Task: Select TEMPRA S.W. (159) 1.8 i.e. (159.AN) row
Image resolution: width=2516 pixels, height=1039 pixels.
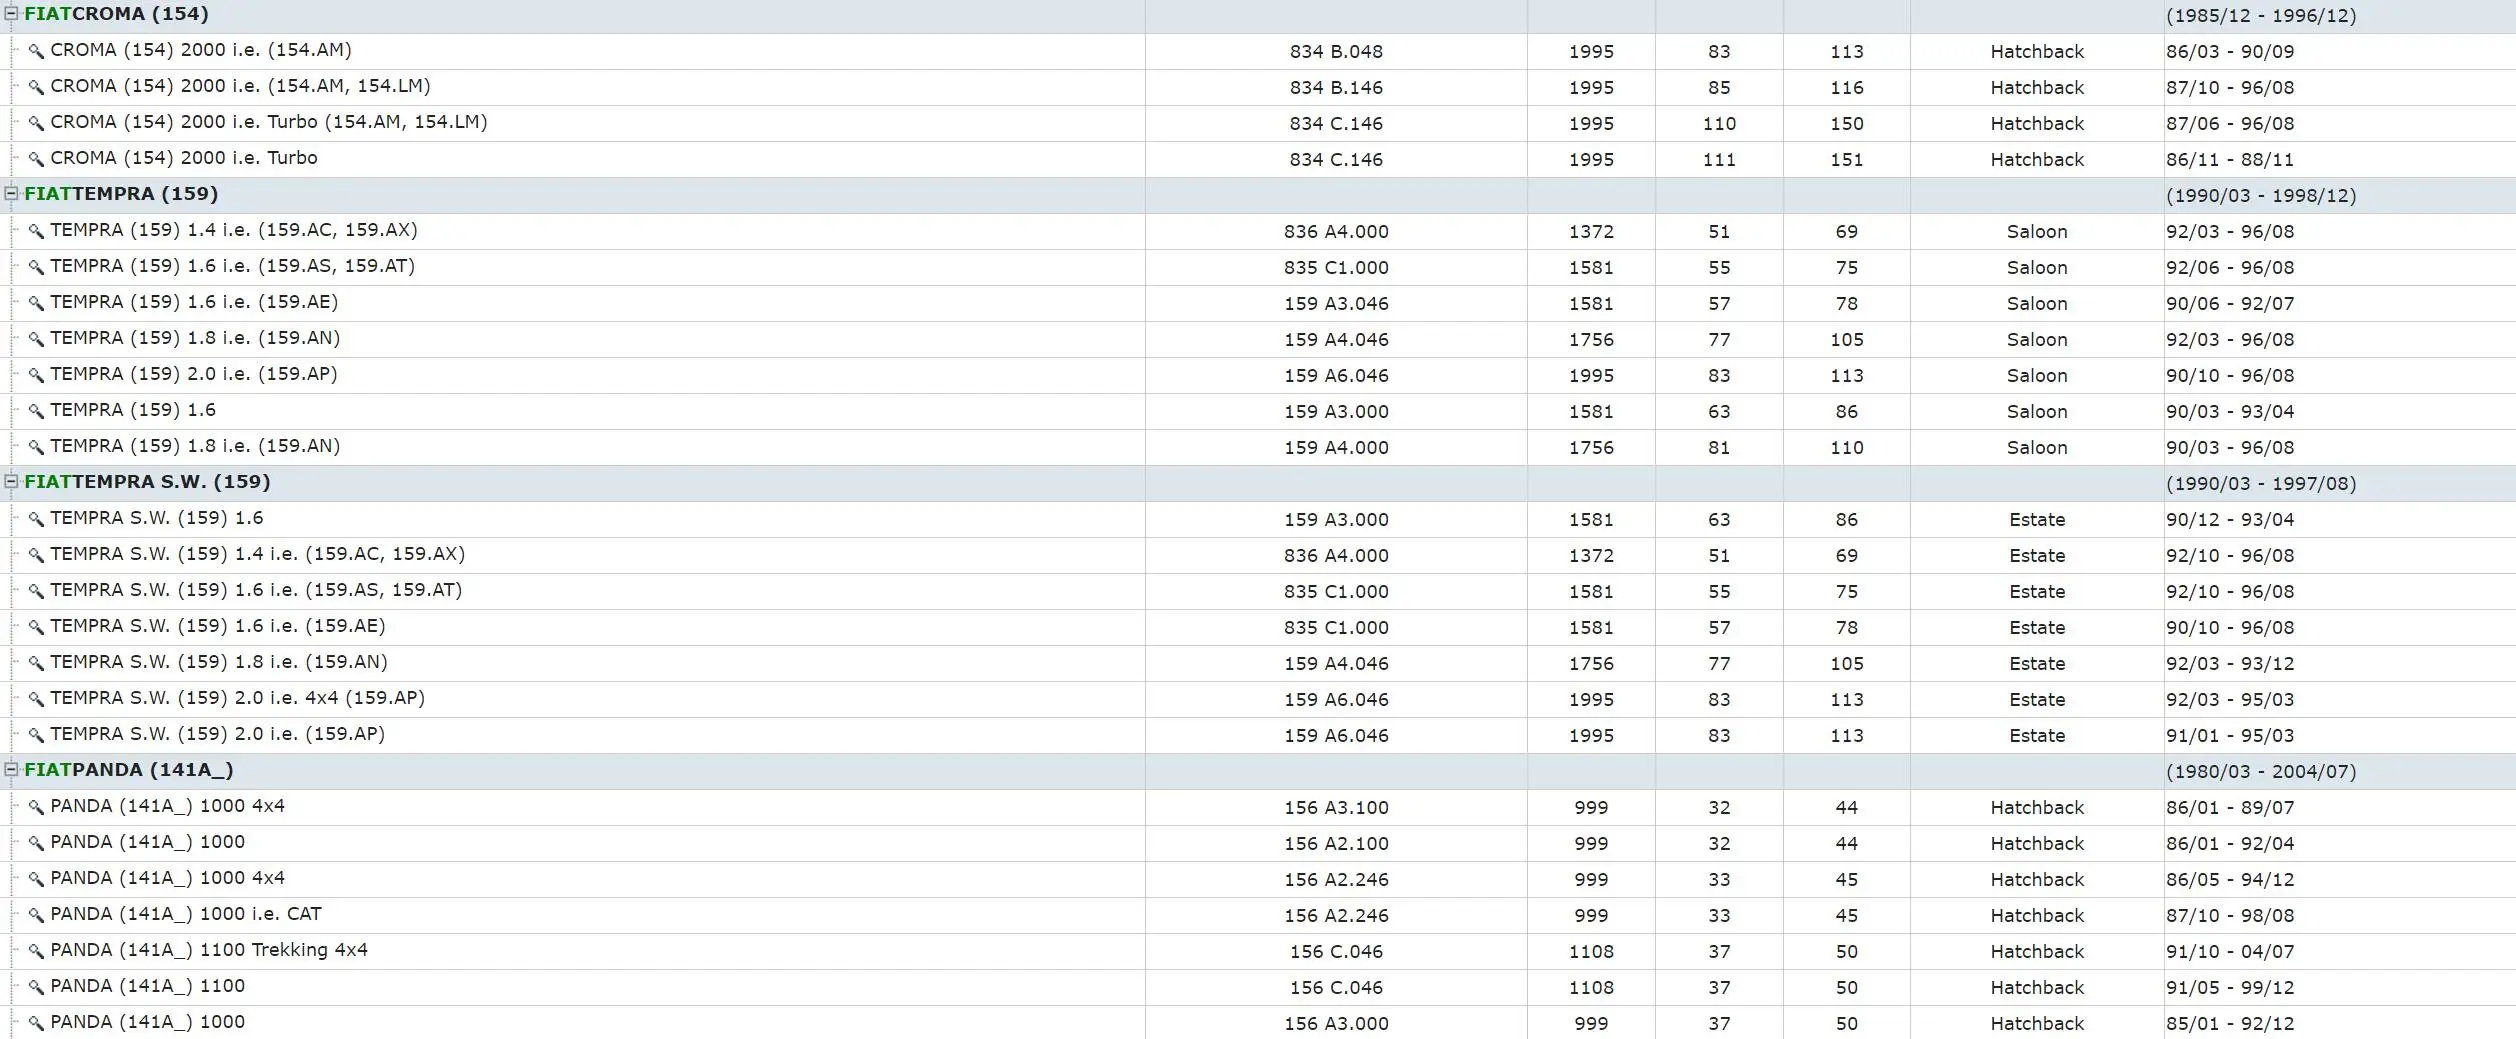Action: click(1258, 663)
